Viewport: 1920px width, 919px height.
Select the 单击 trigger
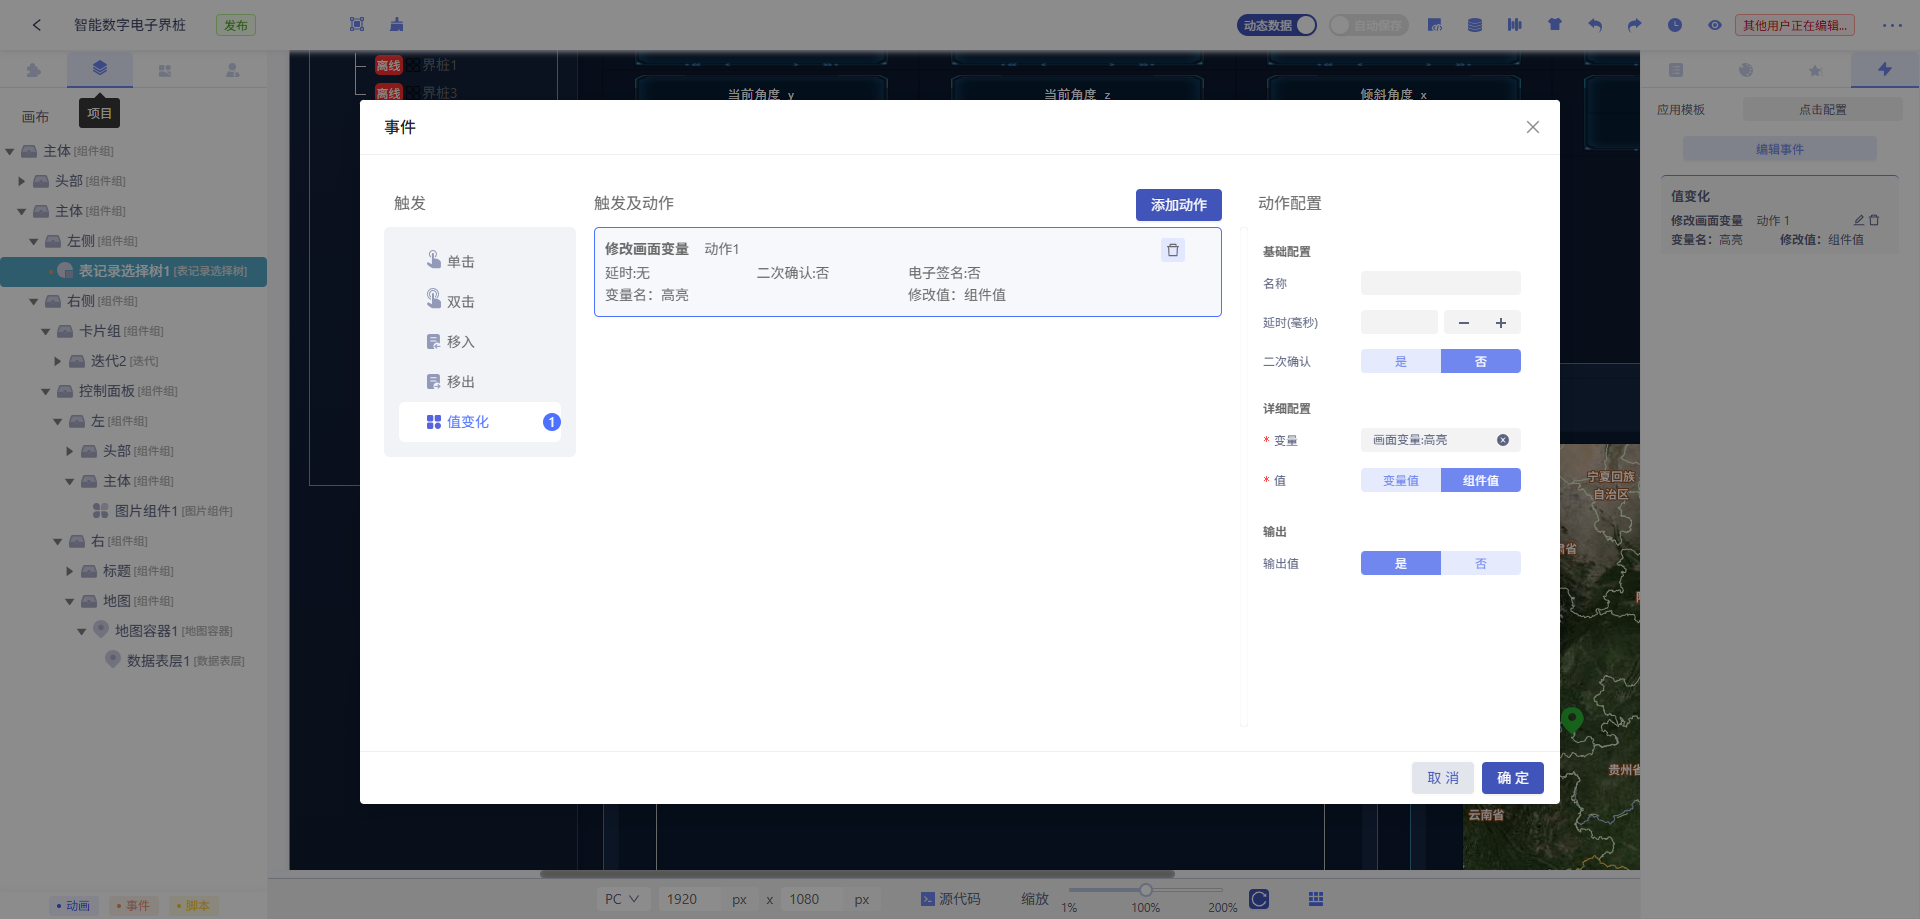(480, 261)
